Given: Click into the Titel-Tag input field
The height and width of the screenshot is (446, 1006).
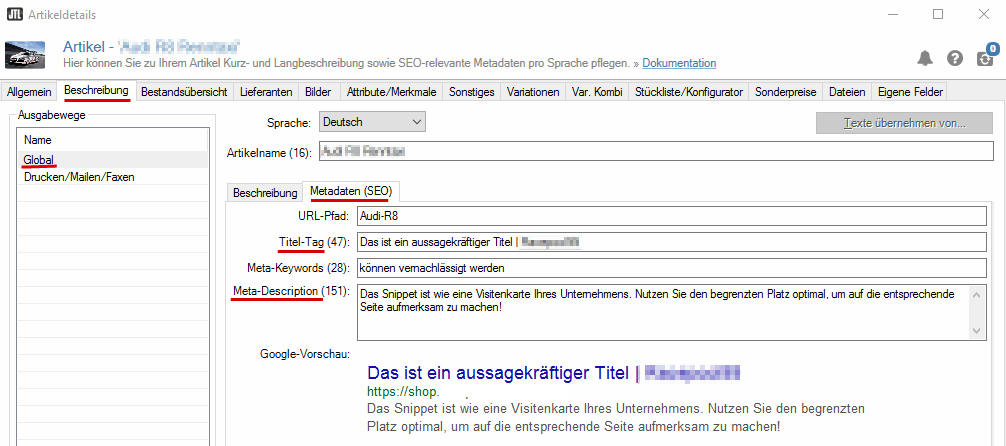Looking at the screenshot, I should pyautogui.click(x=671, y=242).
